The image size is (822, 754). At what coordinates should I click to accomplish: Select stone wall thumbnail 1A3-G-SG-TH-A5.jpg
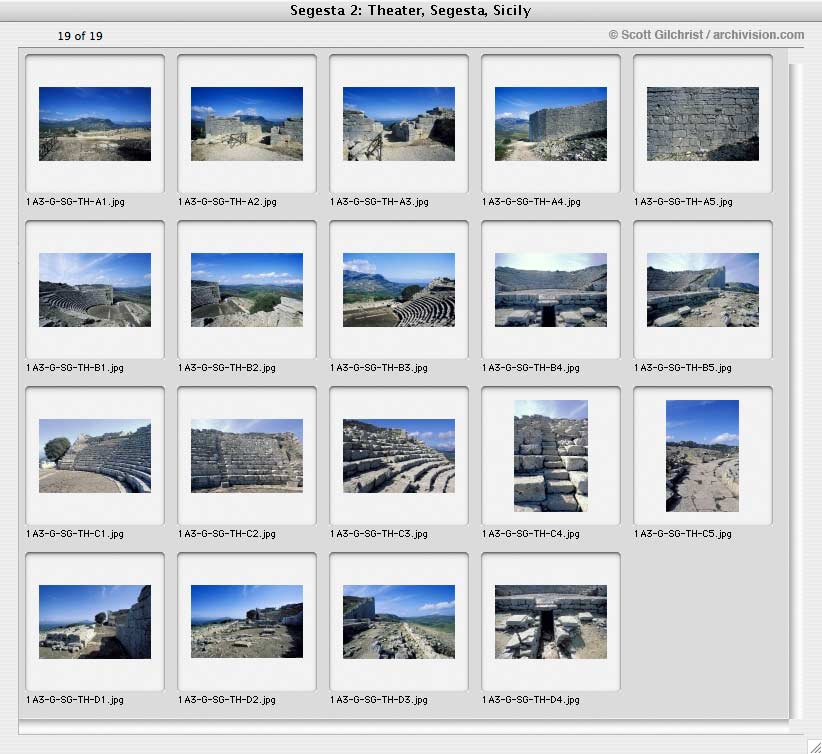[703, 124]
